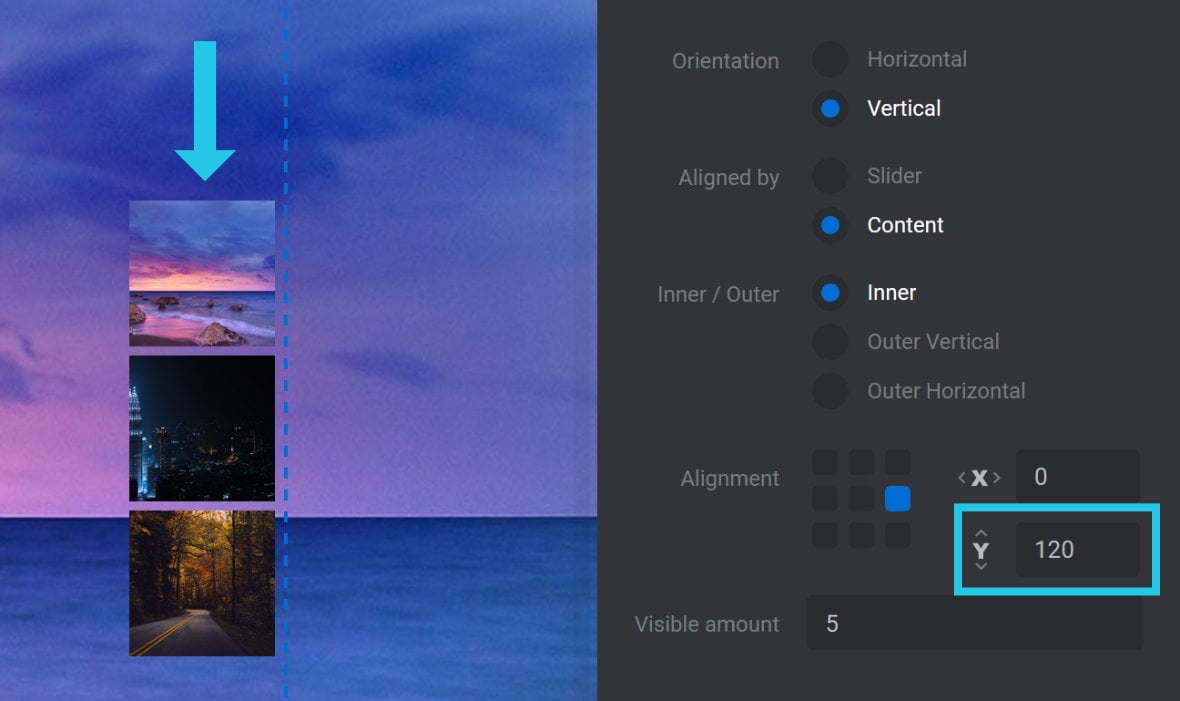This screenshot has width=1180, height=701.
Task: Focus the Visible amount field showing 5
Action: (x=975, y=623)
